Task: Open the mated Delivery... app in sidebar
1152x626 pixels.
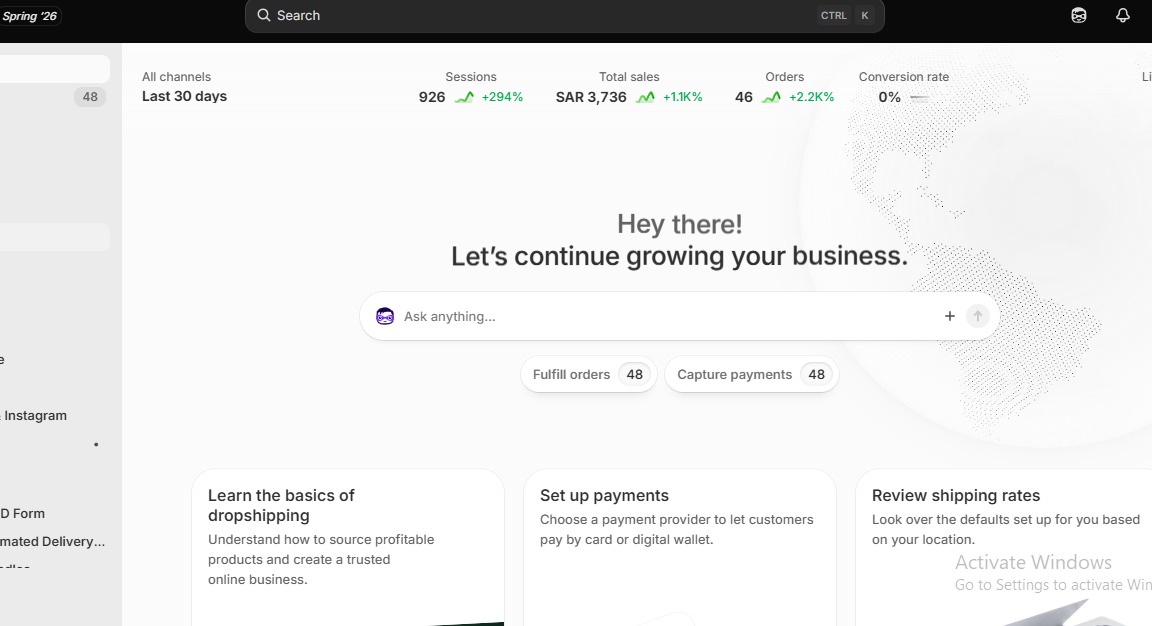Action: click(52, 542)
